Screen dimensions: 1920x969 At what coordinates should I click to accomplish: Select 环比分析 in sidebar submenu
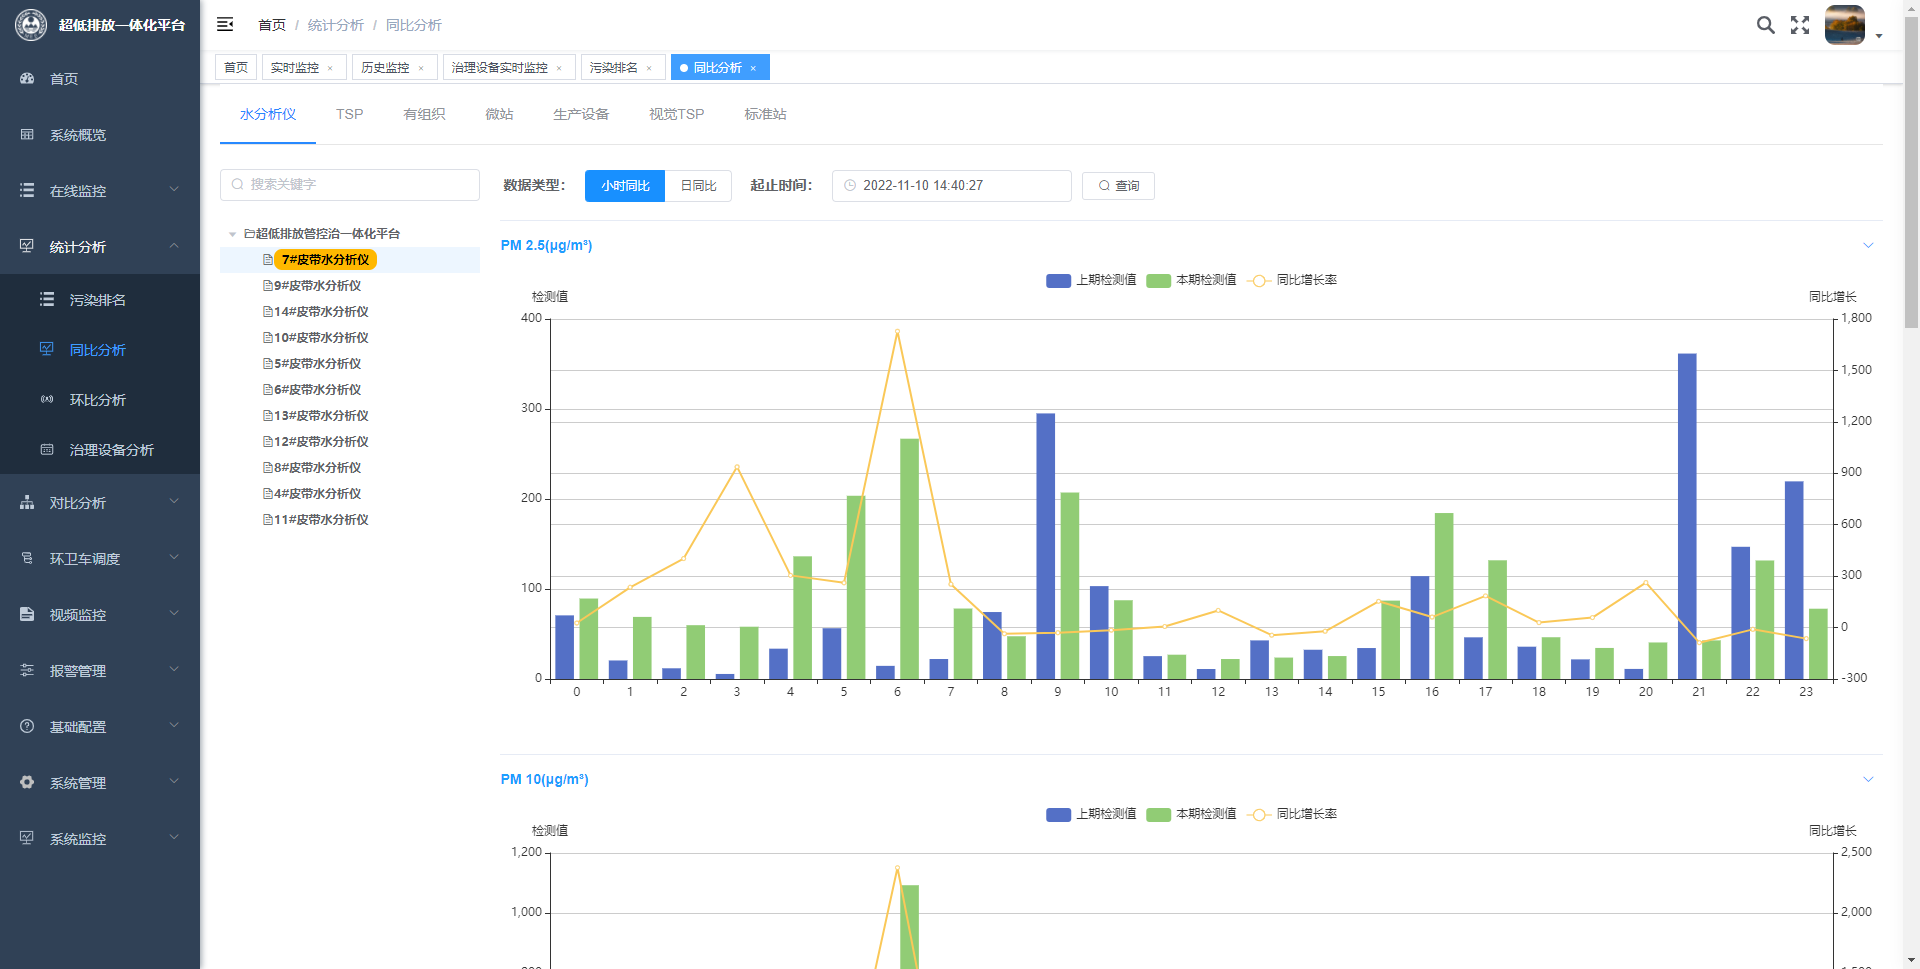click(97, 400)
